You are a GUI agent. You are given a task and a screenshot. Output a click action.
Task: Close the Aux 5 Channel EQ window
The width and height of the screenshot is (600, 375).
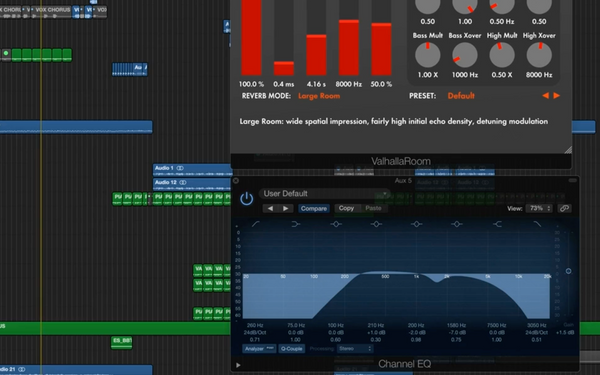click(x=236, y=180)
